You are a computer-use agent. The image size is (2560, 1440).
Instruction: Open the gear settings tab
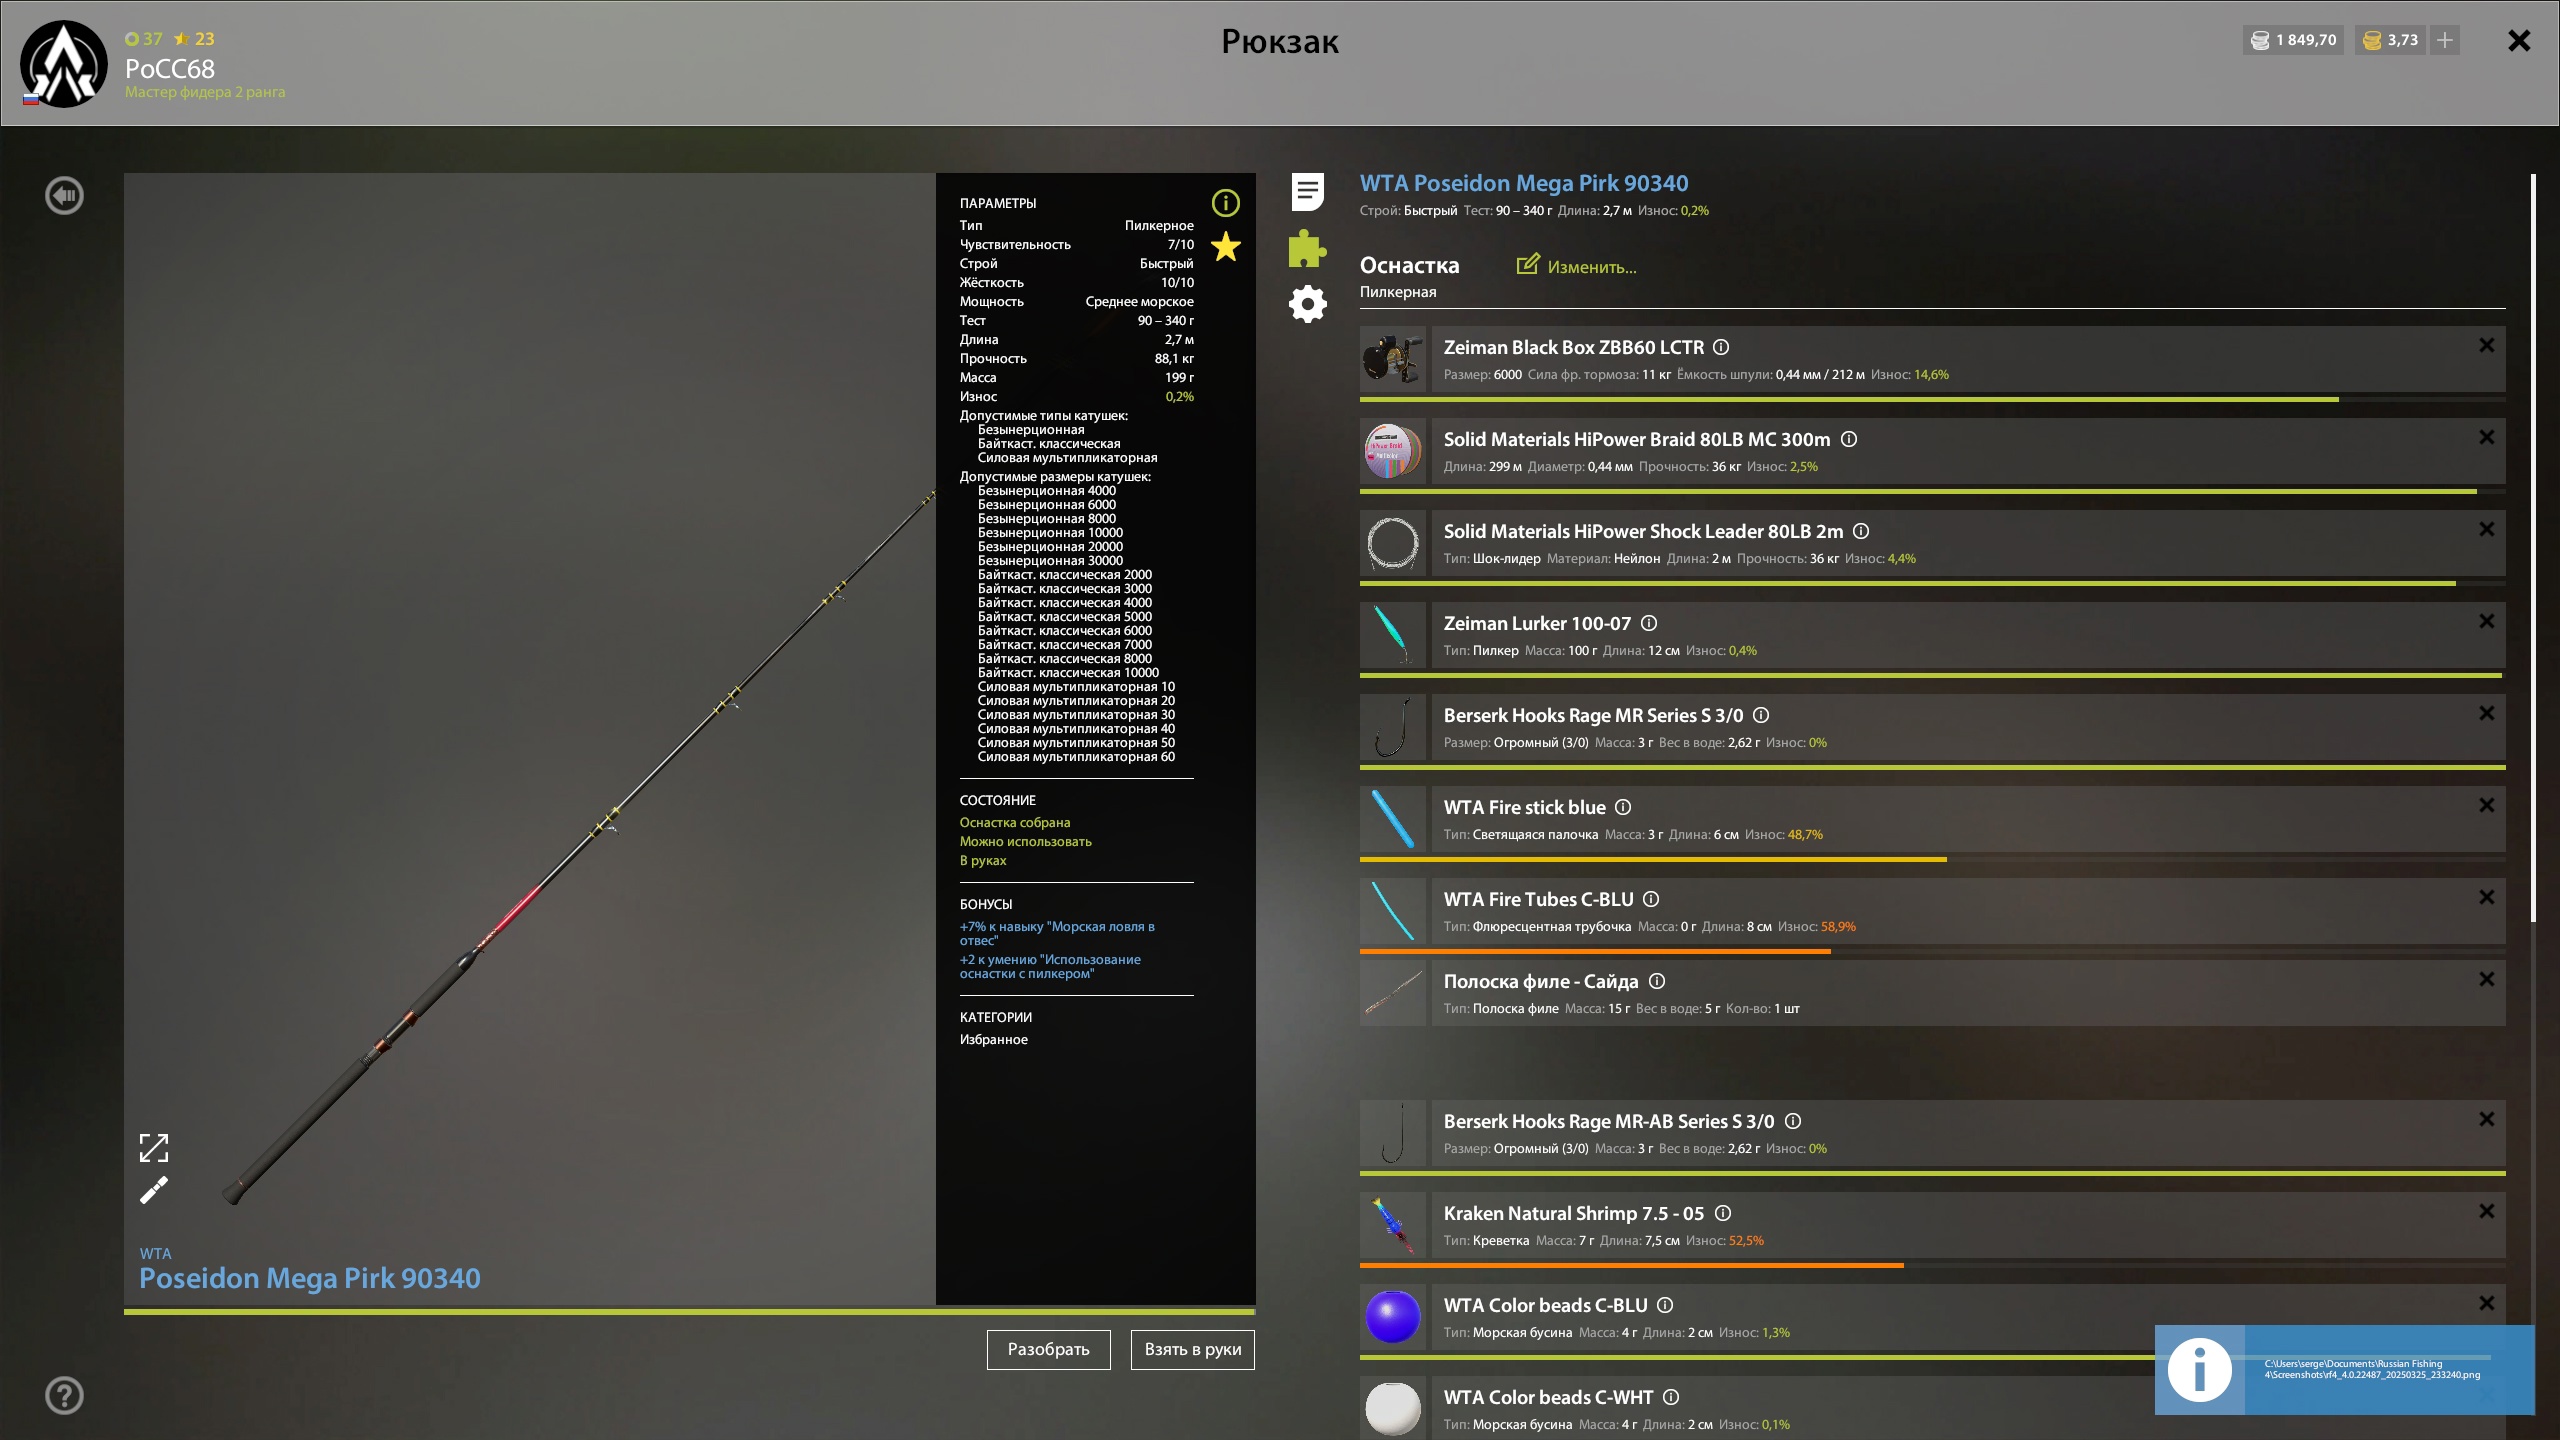1308,304
